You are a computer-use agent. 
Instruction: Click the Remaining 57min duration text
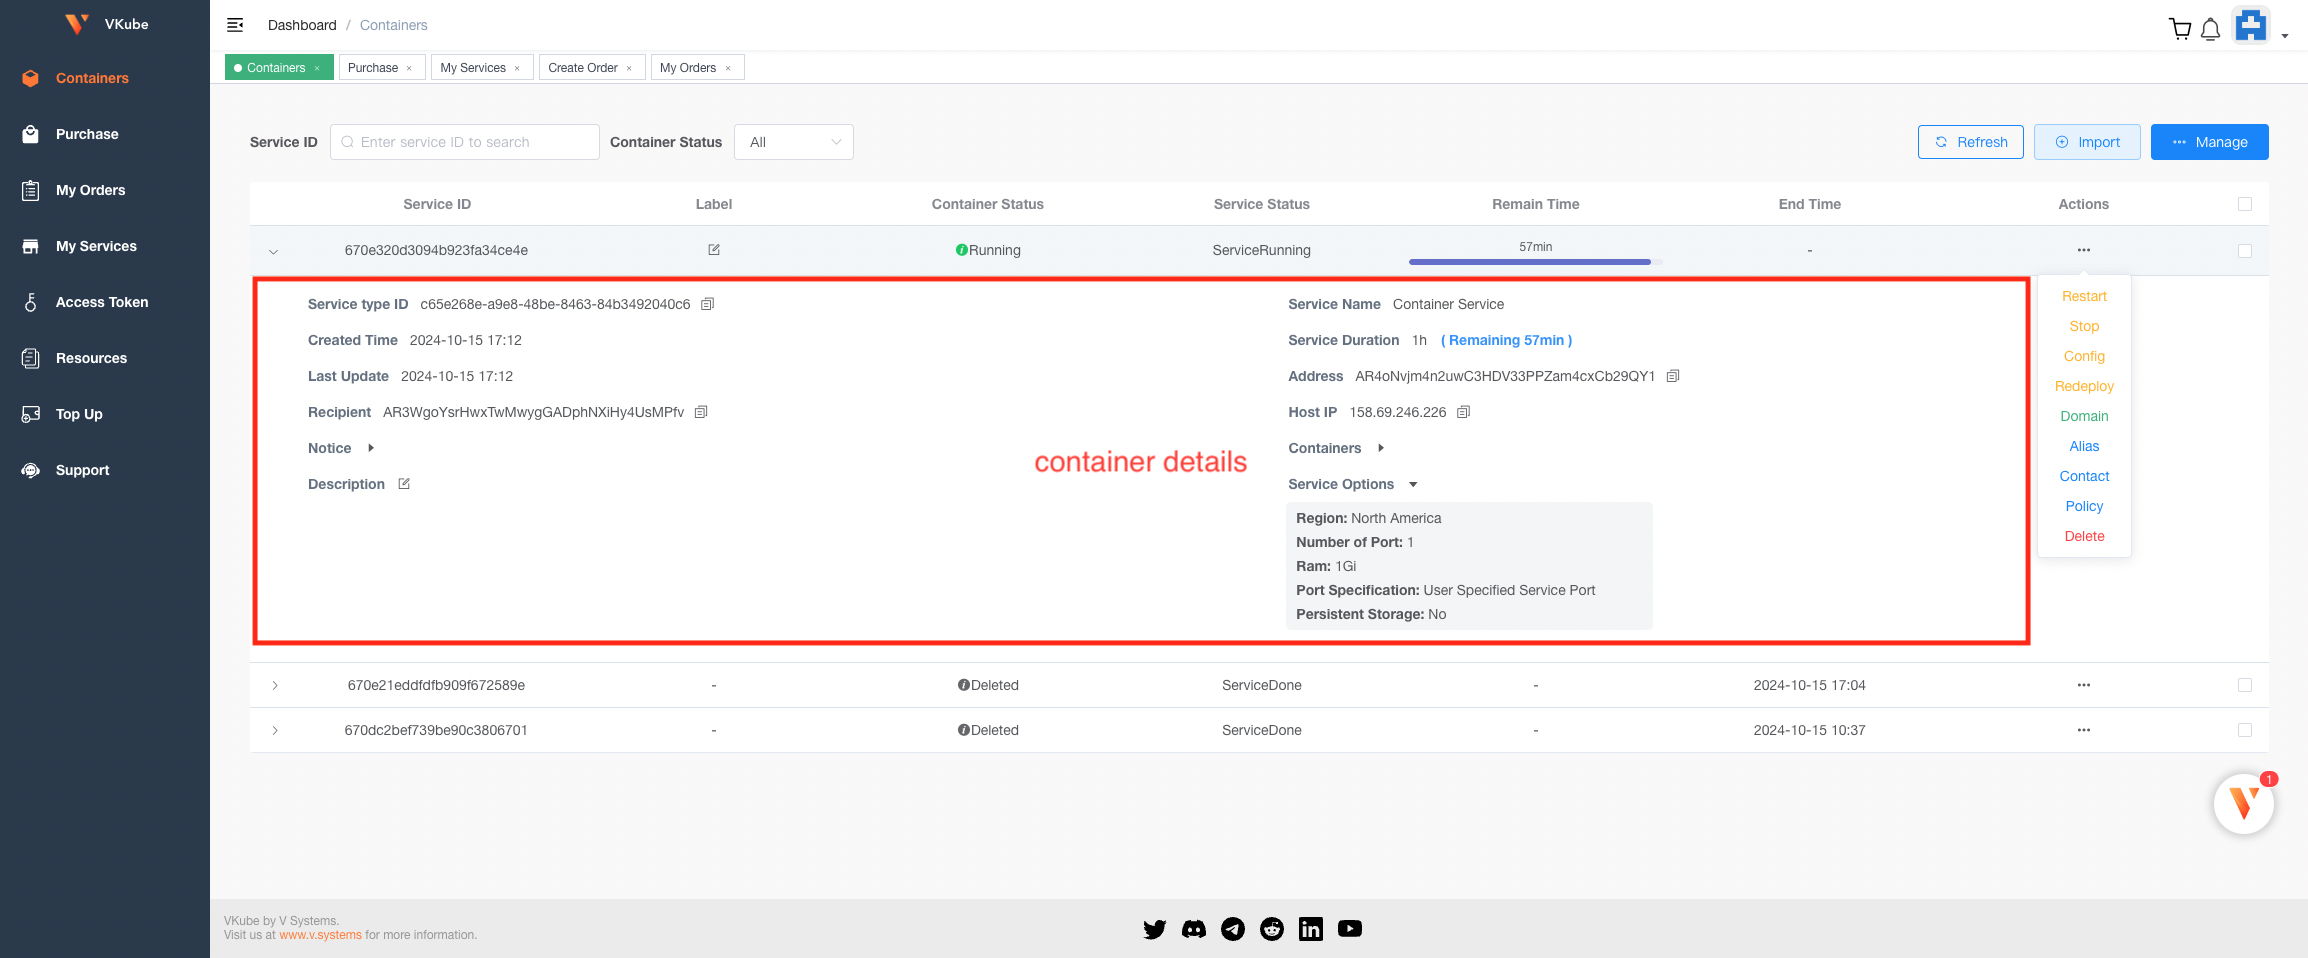tap(1506, 340)
